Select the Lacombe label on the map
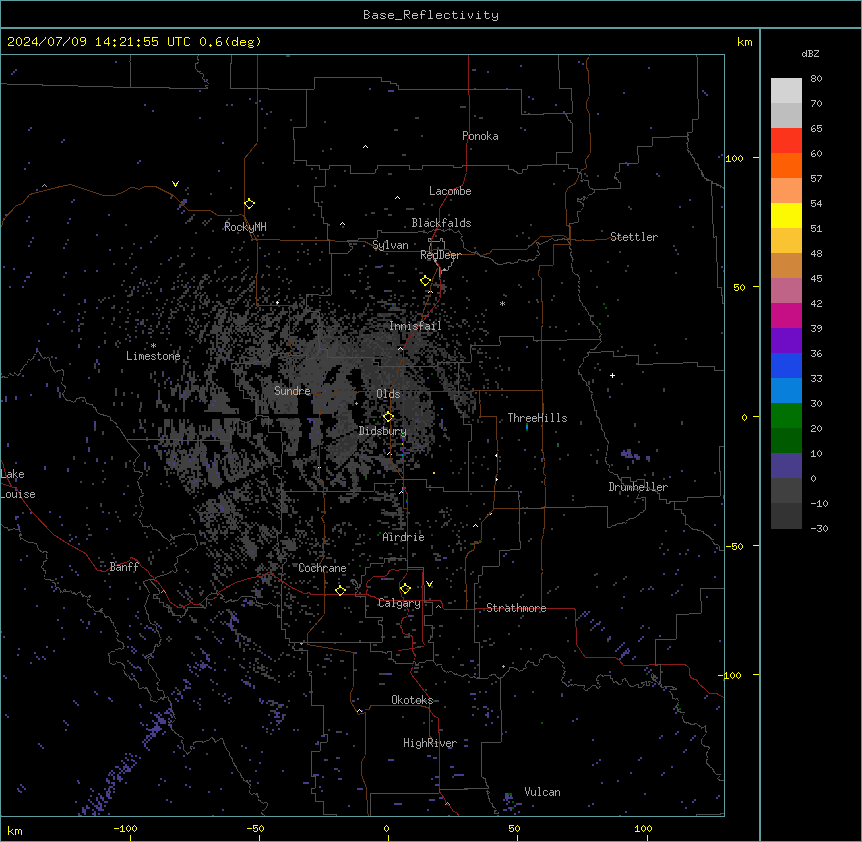Screen dimensions: 862x842 click(450, 191)
